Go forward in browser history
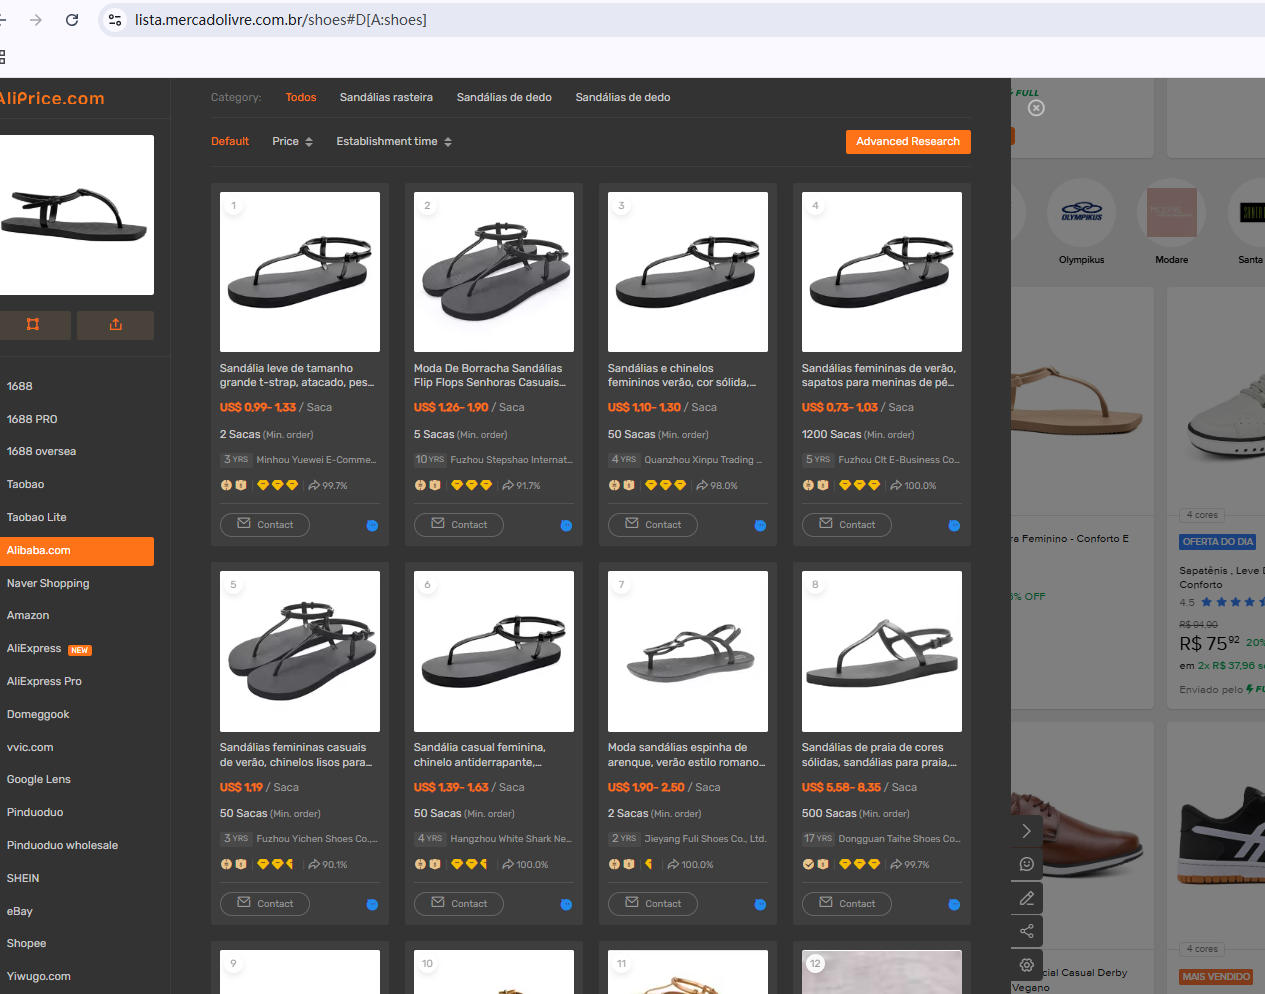 pos(36,20)
